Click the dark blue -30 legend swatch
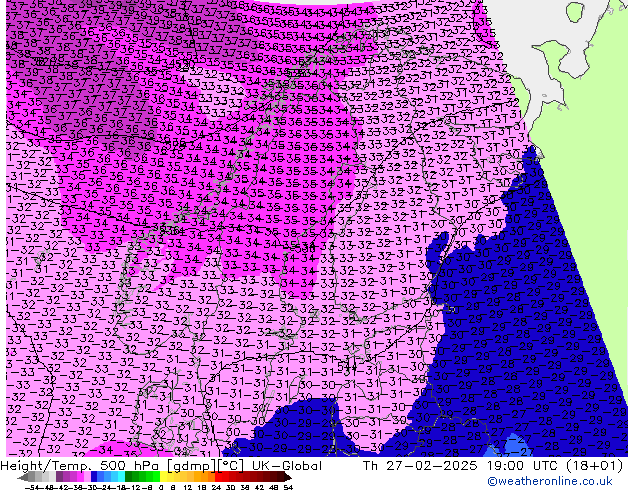 click(94, 477)
